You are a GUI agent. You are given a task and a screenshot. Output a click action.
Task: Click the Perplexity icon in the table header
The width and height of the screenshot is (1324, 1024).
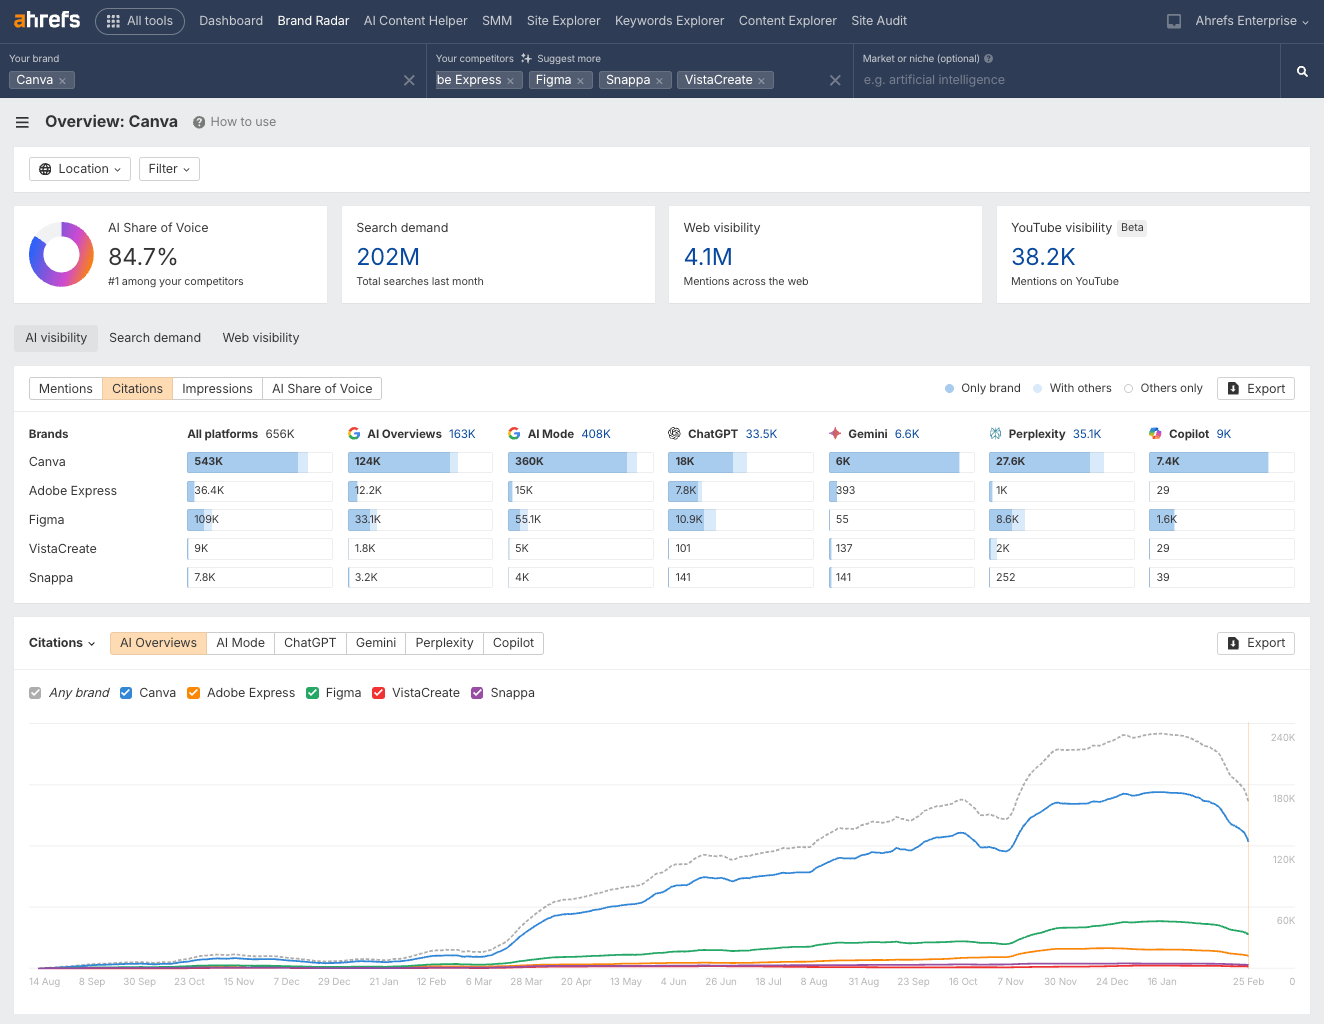(x=994, y=433)
